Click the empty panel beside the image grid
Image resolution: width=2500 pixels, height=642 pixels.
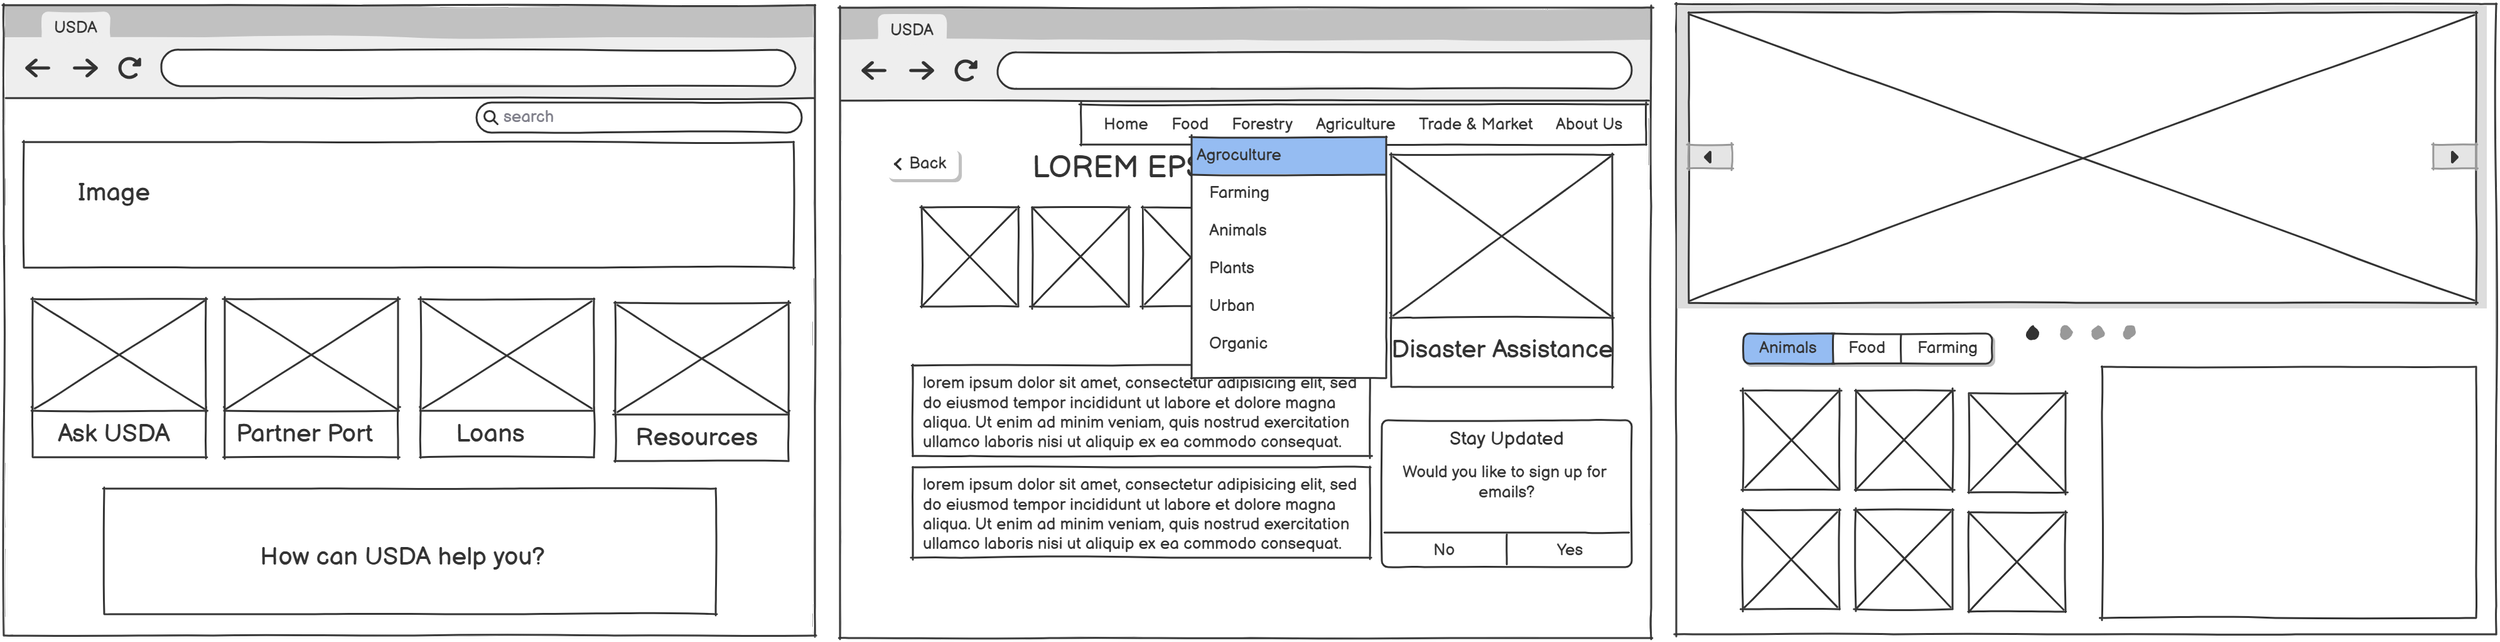pos(2288,492)
